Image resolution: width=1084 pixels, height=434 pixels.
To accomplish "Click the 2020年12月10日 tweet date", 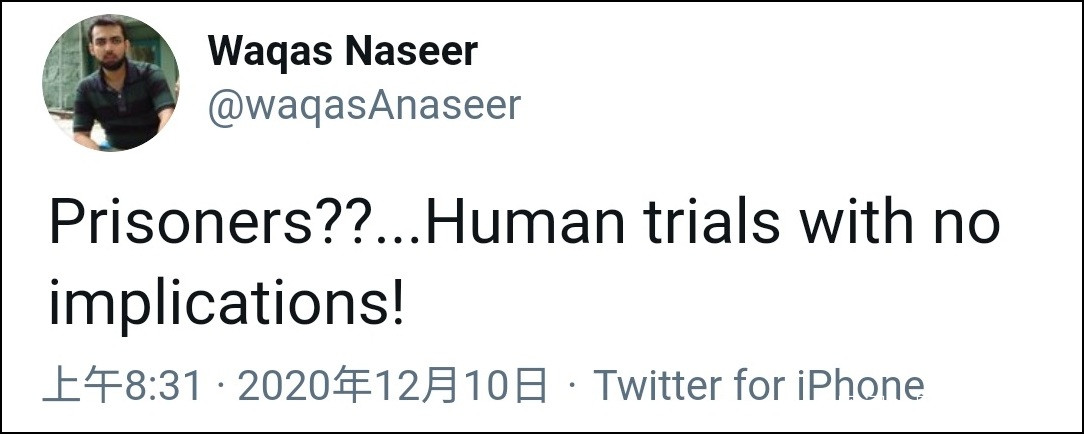I will point(395,386).
